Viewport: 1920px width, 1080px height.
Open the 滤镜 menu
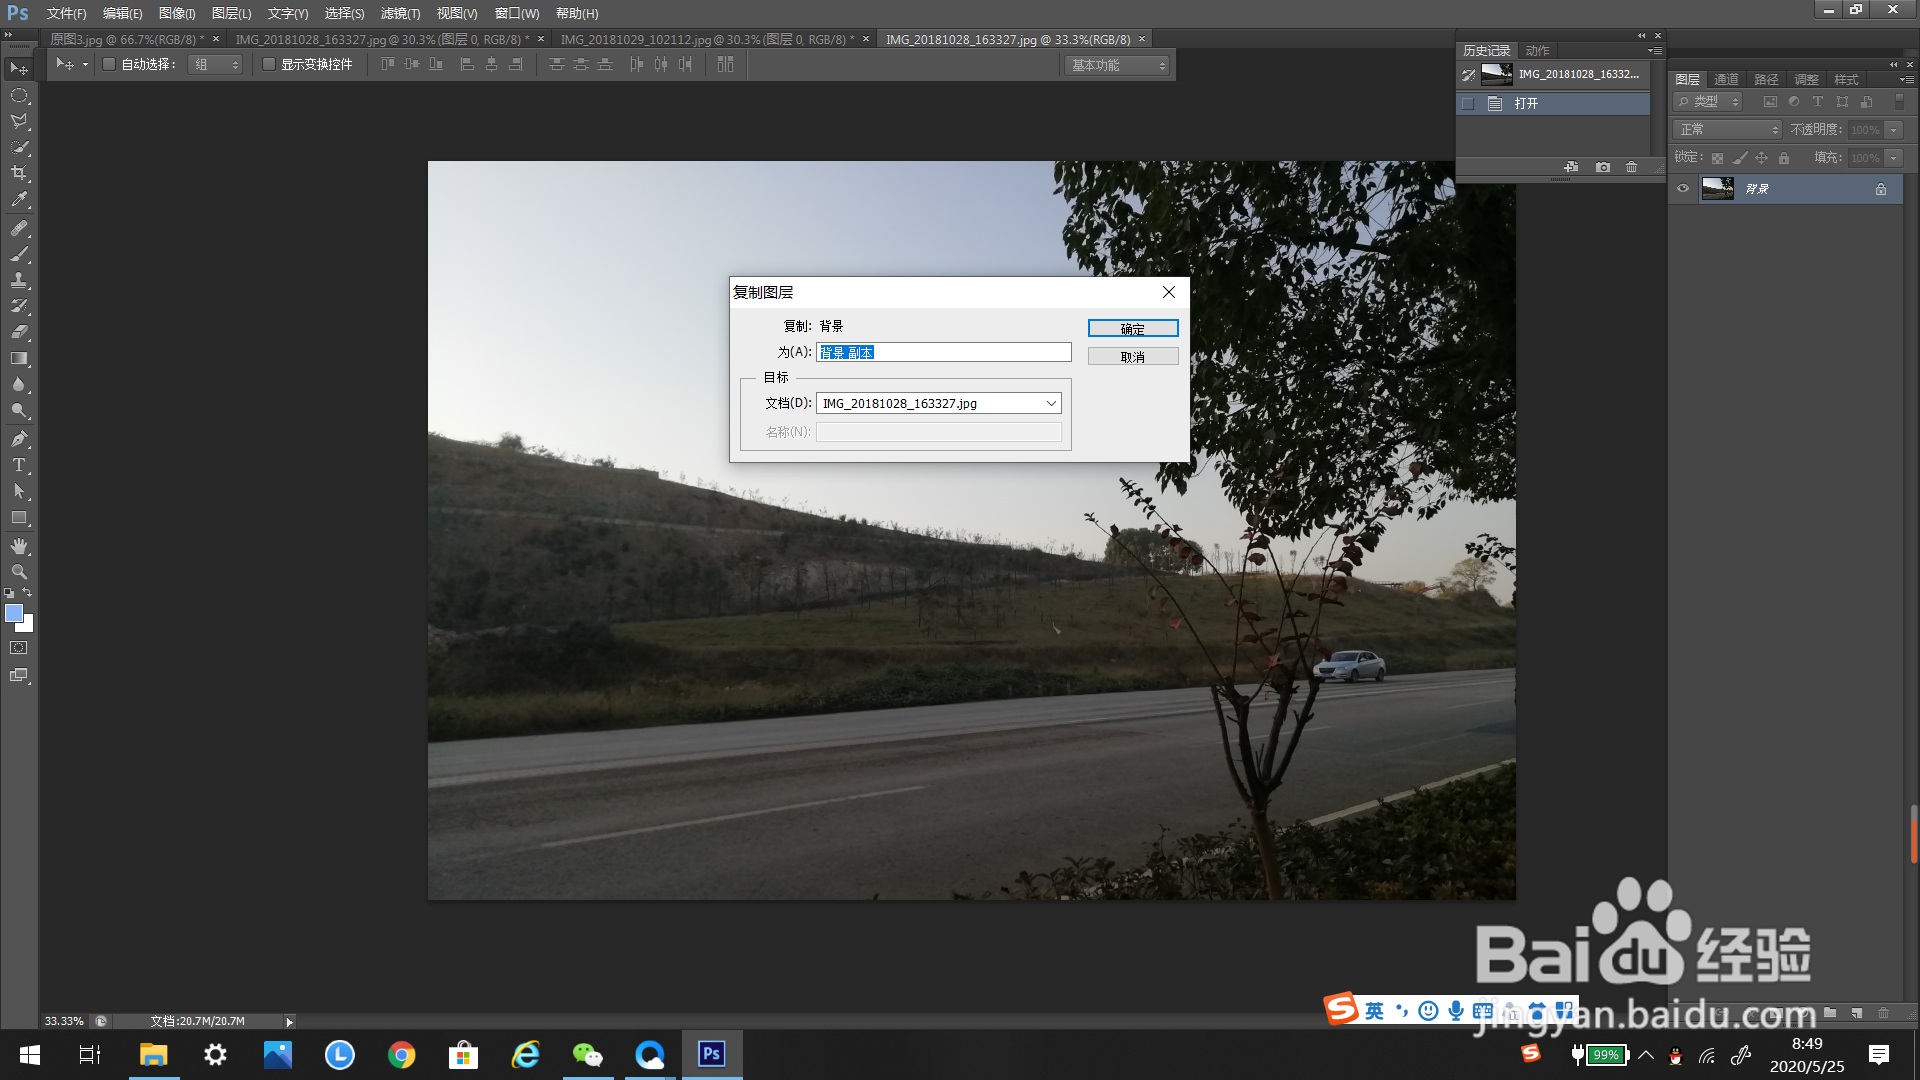point(400,13)
